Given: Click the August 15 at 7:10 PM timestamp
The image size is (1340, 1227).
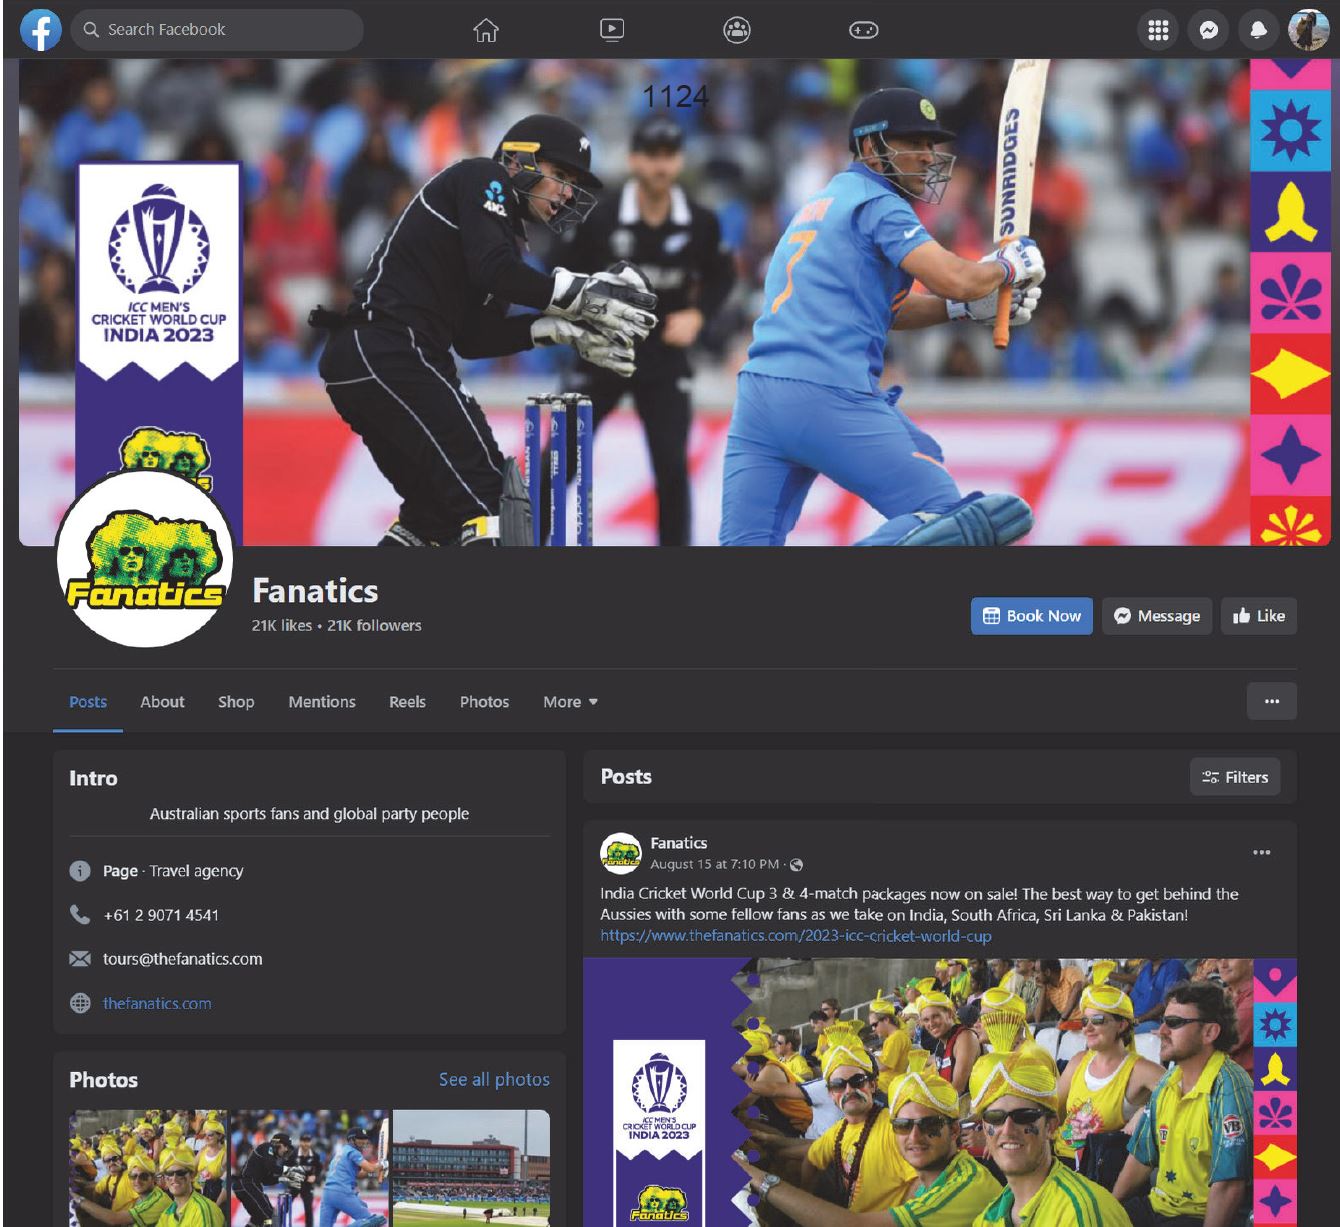Looking at the screenshot, I should 714,865.
